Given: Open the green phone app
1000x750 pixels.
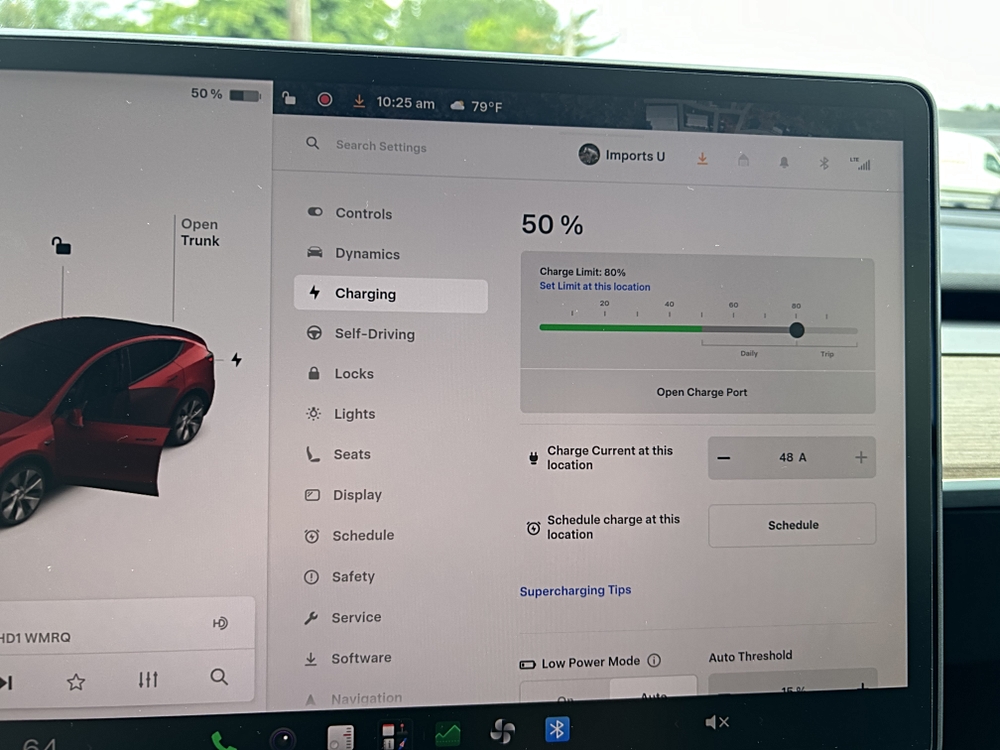Looking at the screenshot, I should (224, 742).
